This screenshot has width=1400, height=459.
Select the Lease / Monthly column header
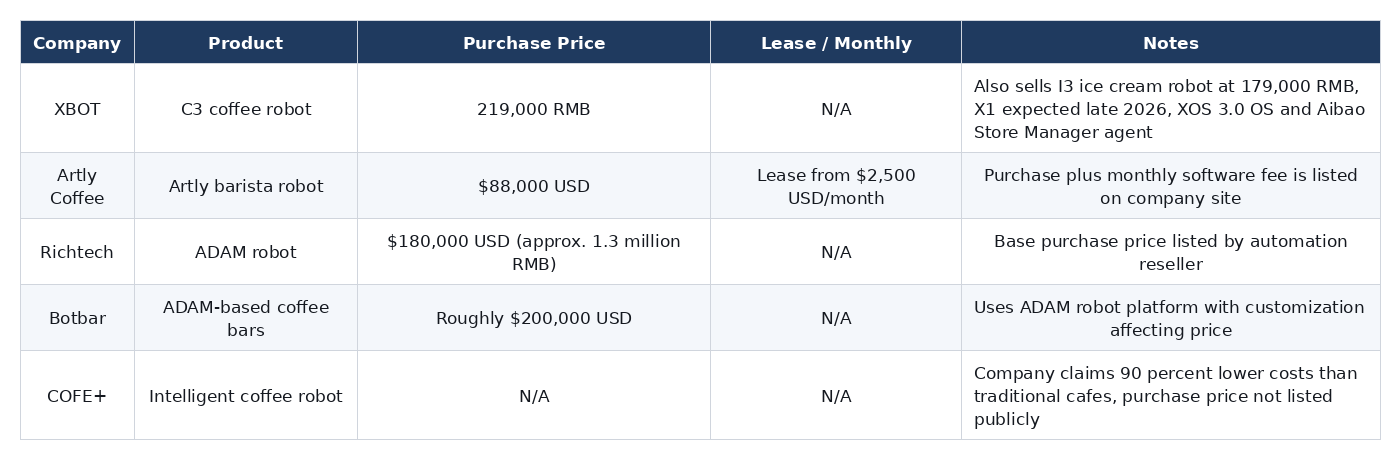836,43
